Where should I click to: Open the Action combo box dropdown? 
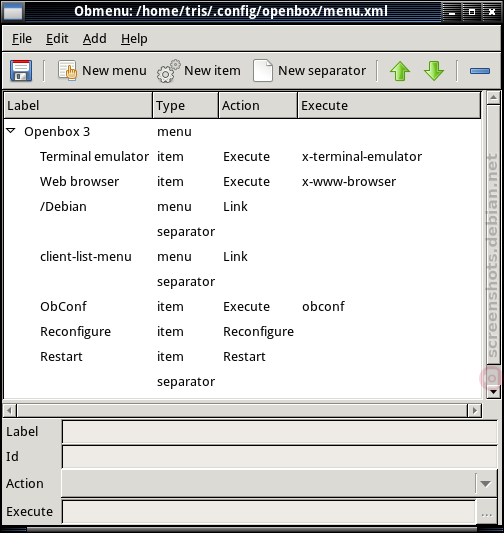(x=485, y=483)
